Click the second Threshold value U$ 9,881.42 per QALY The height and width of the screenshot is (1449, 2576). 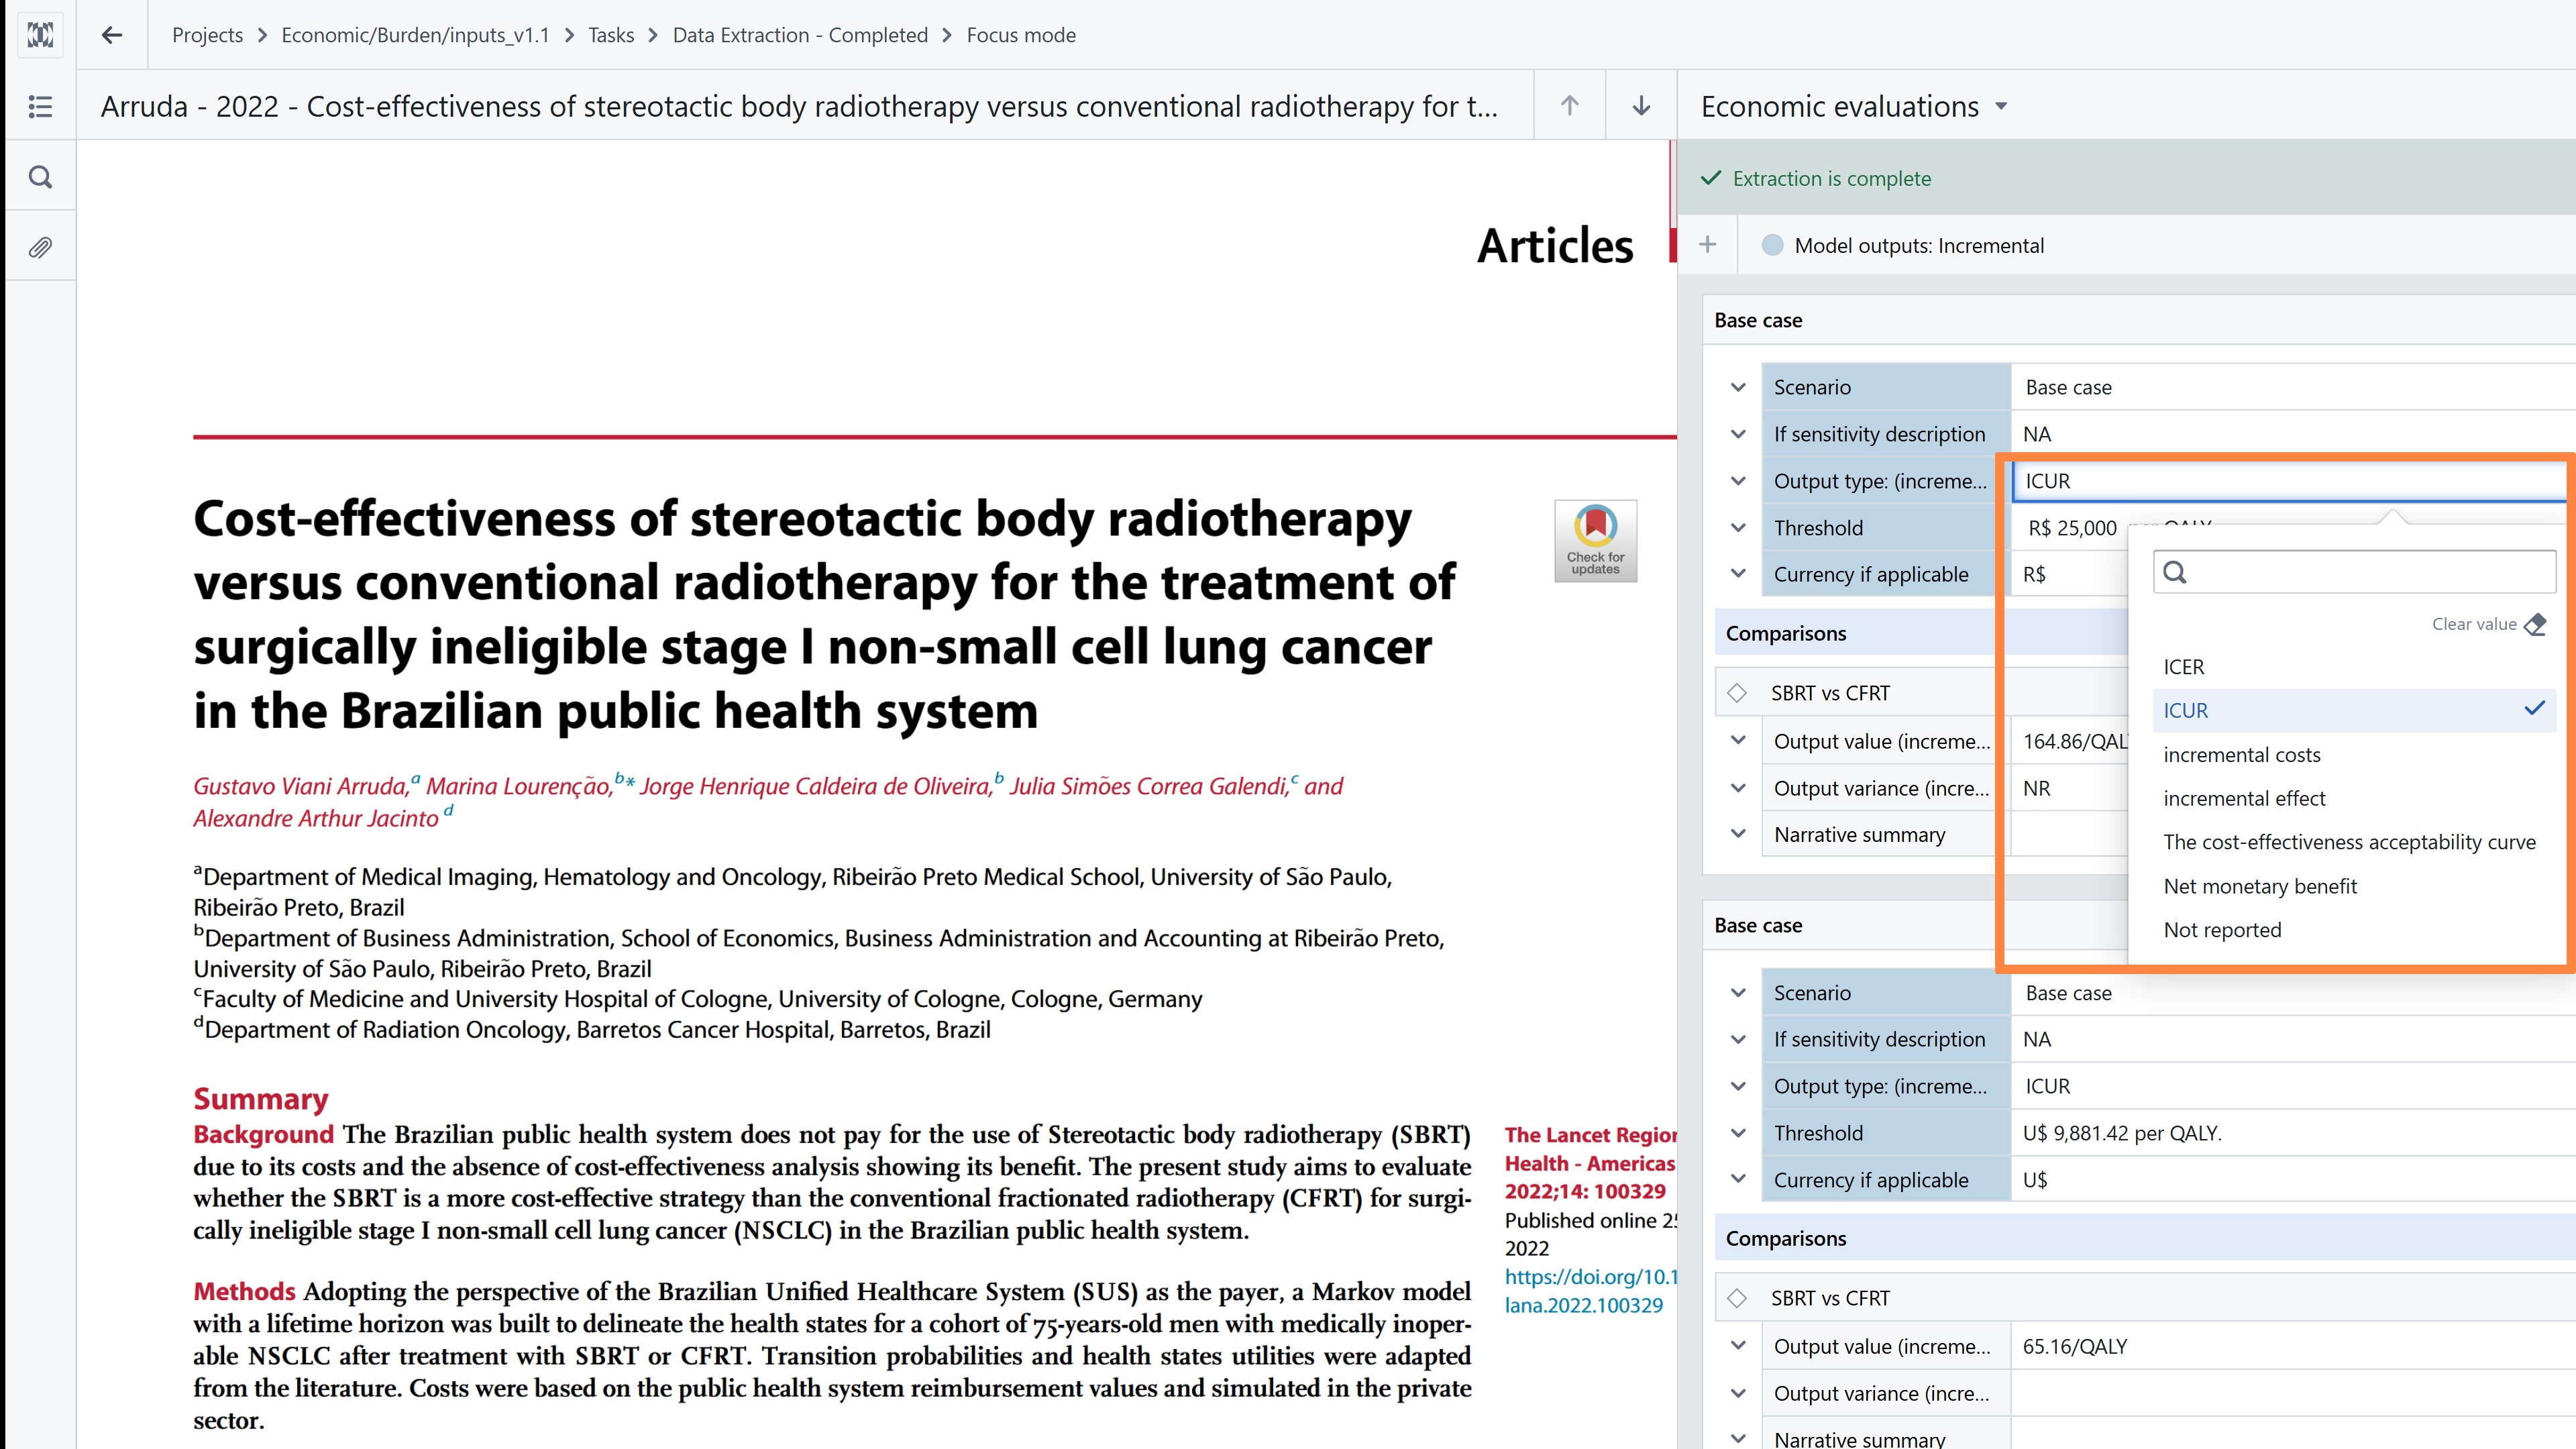[x=2122, y=1133]
